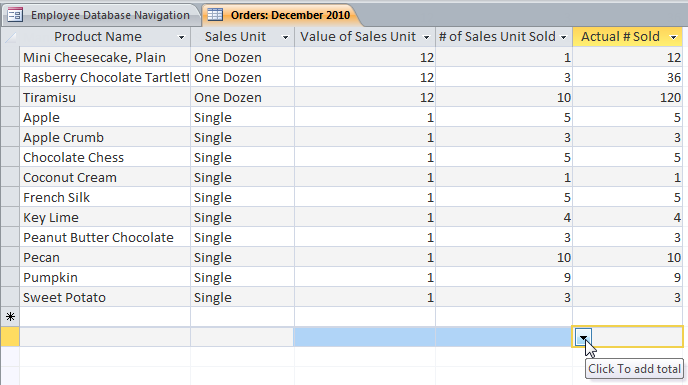This screenshot has width=688, height=385.
Task: Click One Dozen in the Tiramisu row
Action: 243,97
